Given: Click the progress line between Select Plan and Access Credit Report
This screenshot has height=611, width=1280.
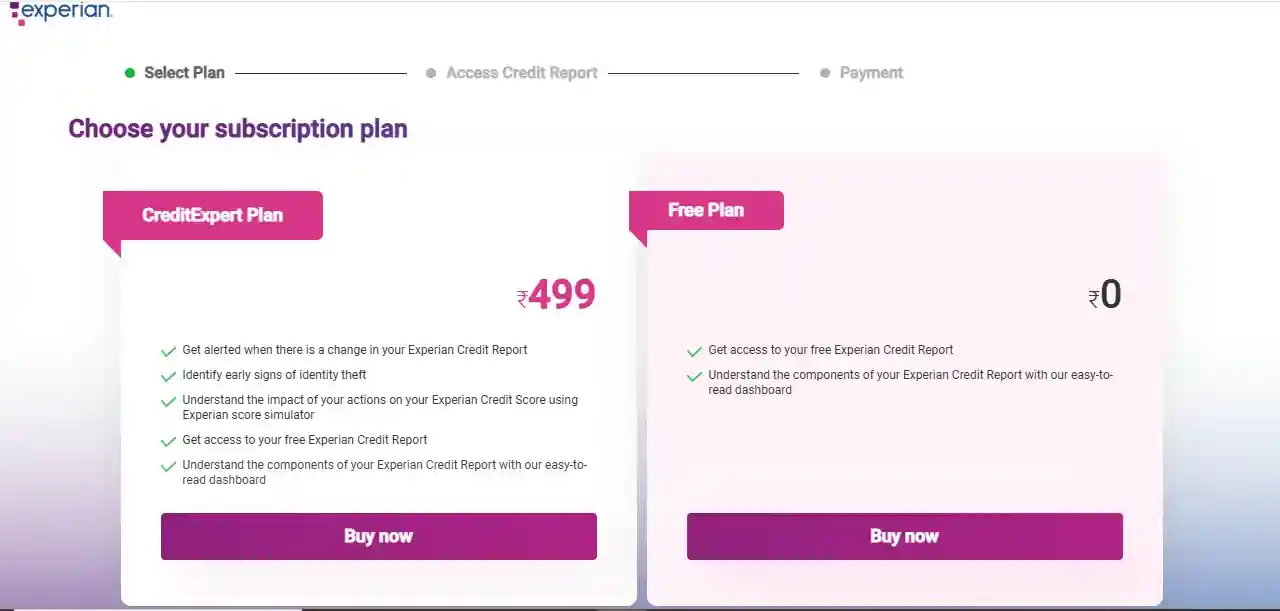Looking at the screenshot, I should click(320, 72).
